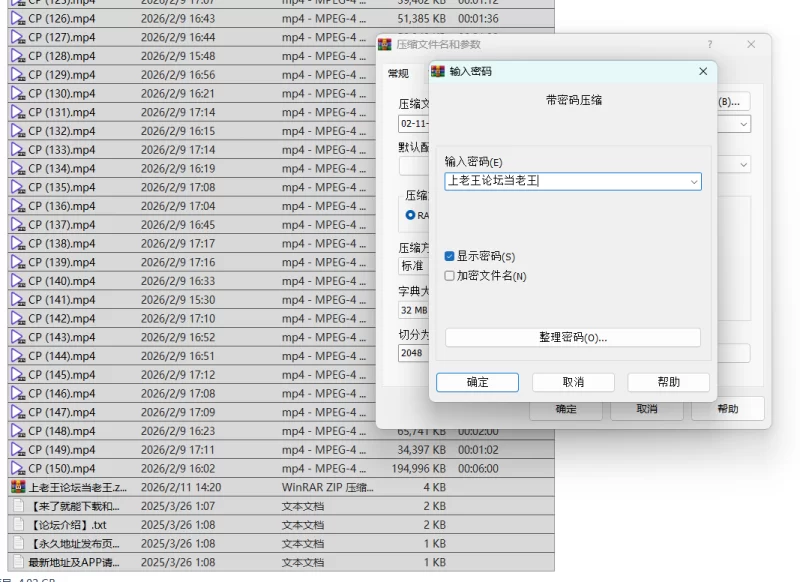Screen dimensions: 800x582
Task: Click the CP (150).mp4 video file icon
Action: coord(17,469)
